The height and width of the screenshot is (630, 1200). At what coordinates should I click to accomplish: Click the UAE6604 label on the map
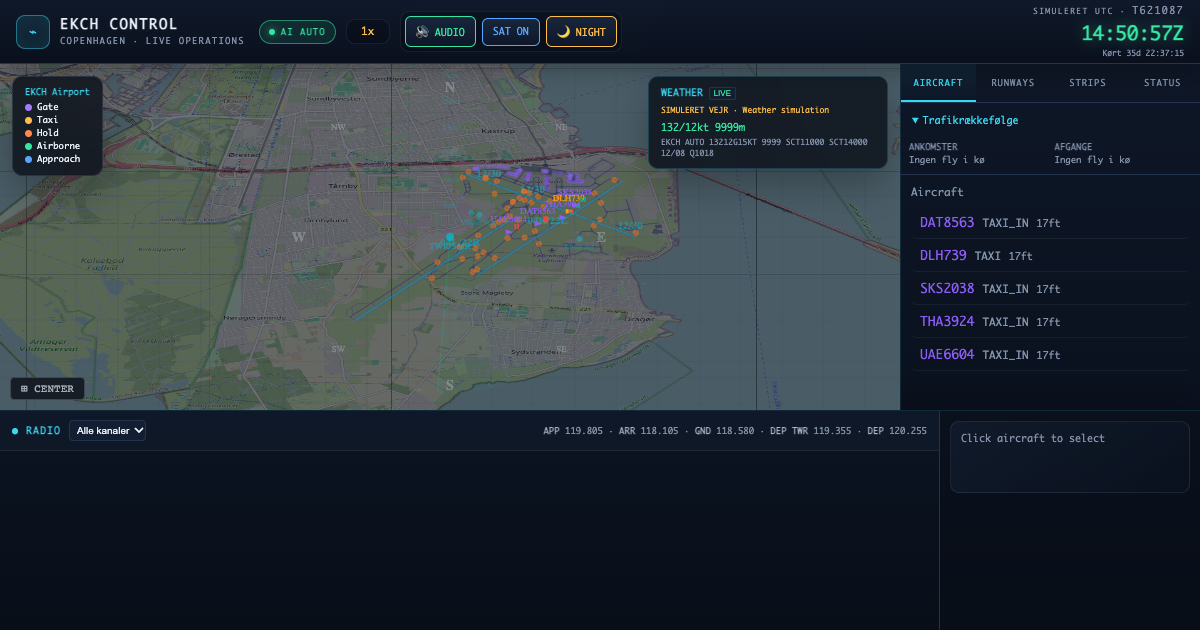pos(509,219)
